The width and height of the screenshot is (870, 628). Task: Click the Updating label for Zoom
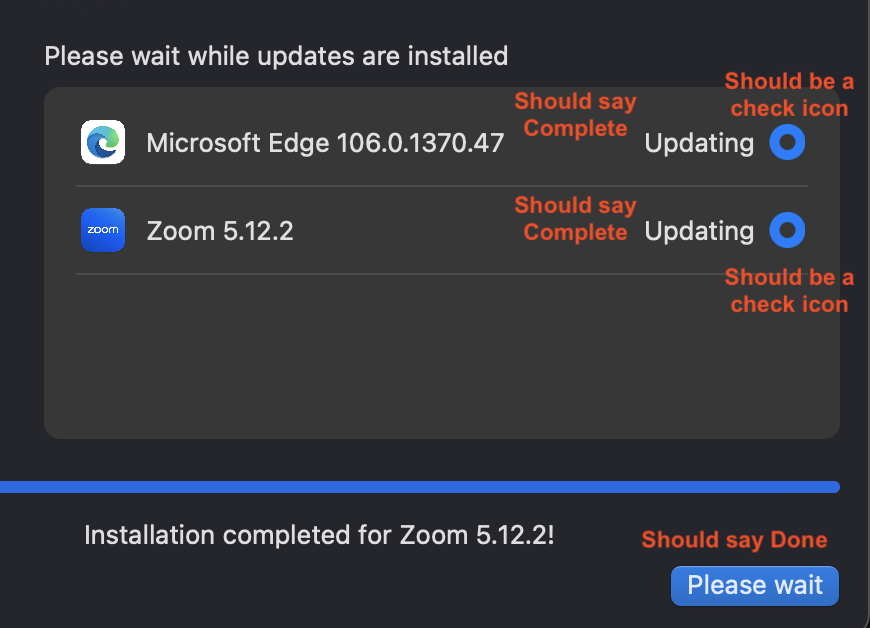coord(699,230)
